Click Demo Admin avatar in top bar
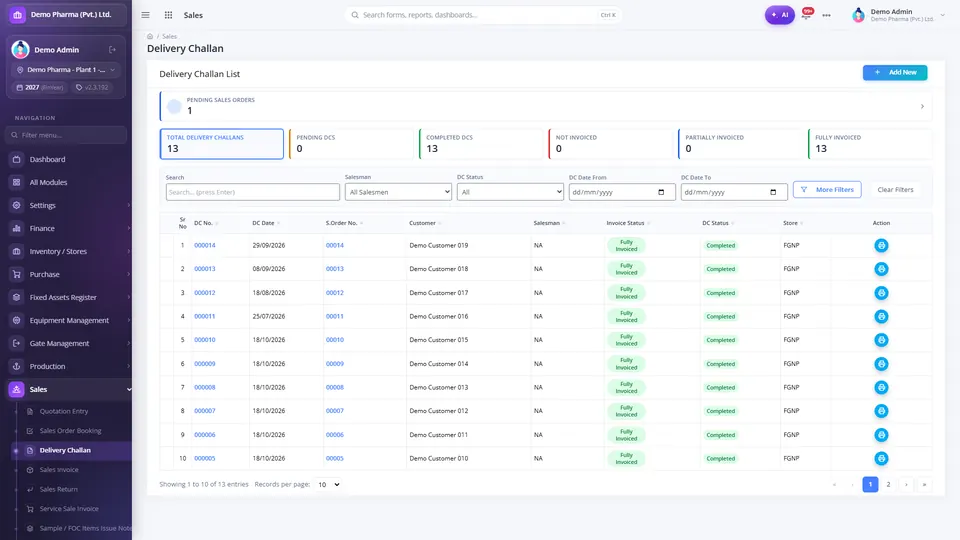This screenshot has width=960, height=540. click(858, 15)
